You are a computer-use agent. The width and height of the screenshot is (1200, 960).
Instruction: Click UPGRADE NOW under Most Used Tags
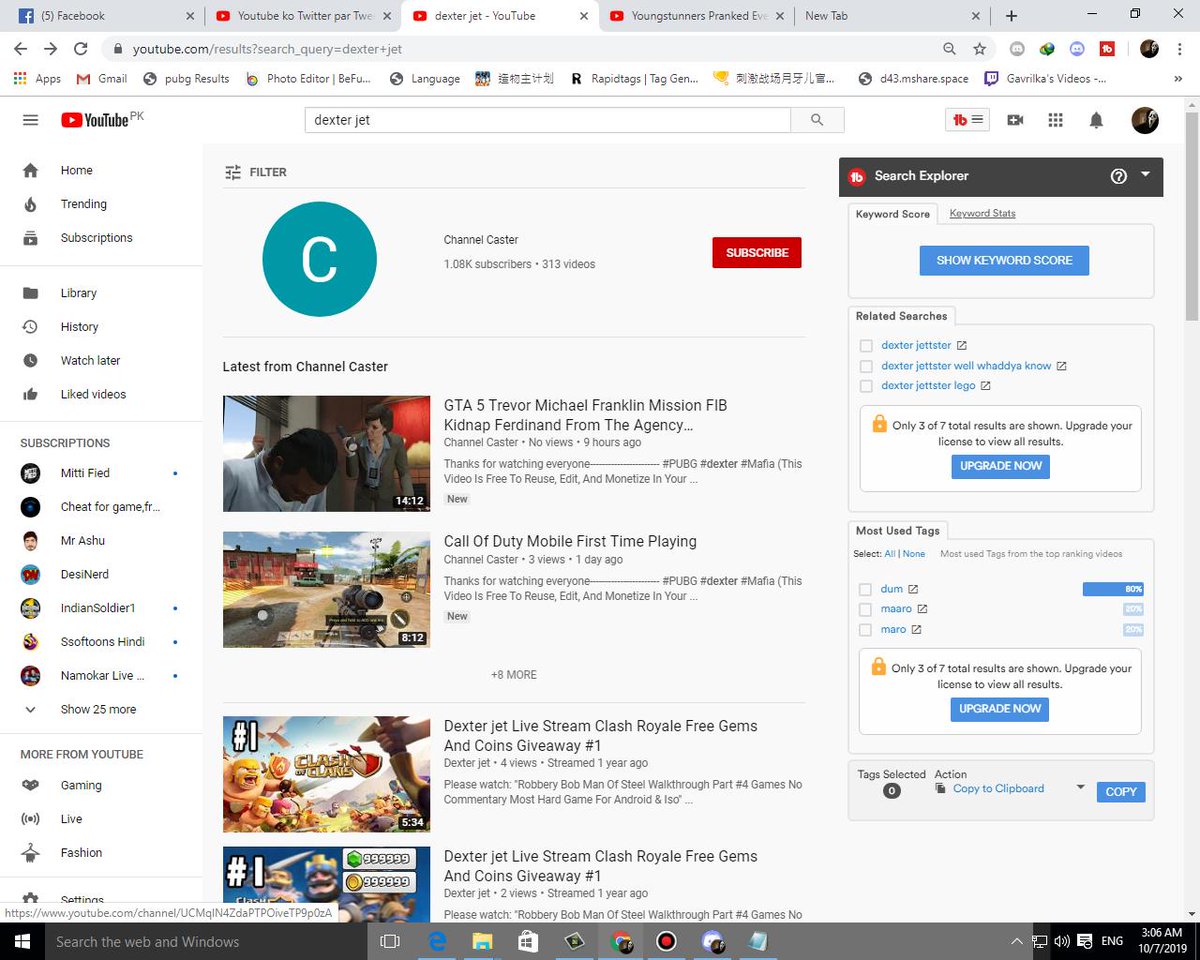(1000, 709)
